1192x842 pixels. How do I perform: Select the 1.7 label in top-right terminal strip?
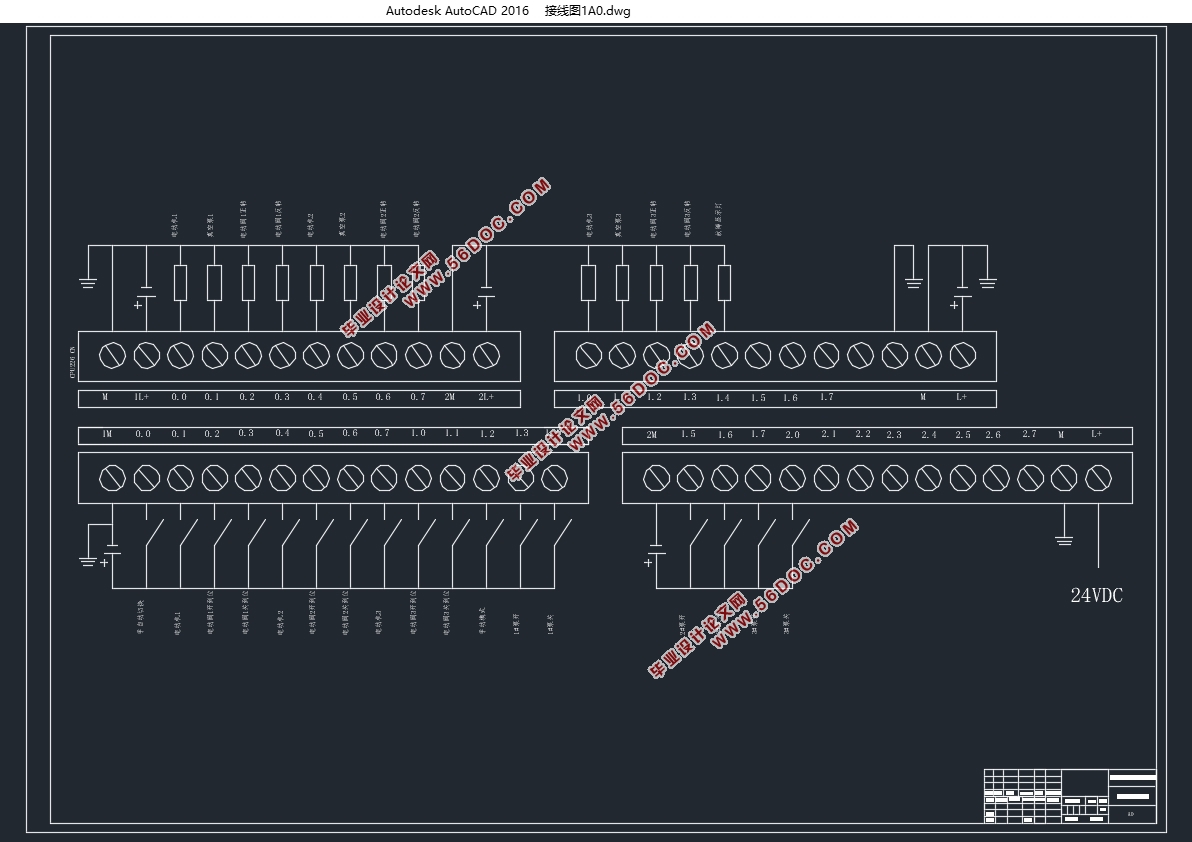pyautogui.click(x=826, y=398)
